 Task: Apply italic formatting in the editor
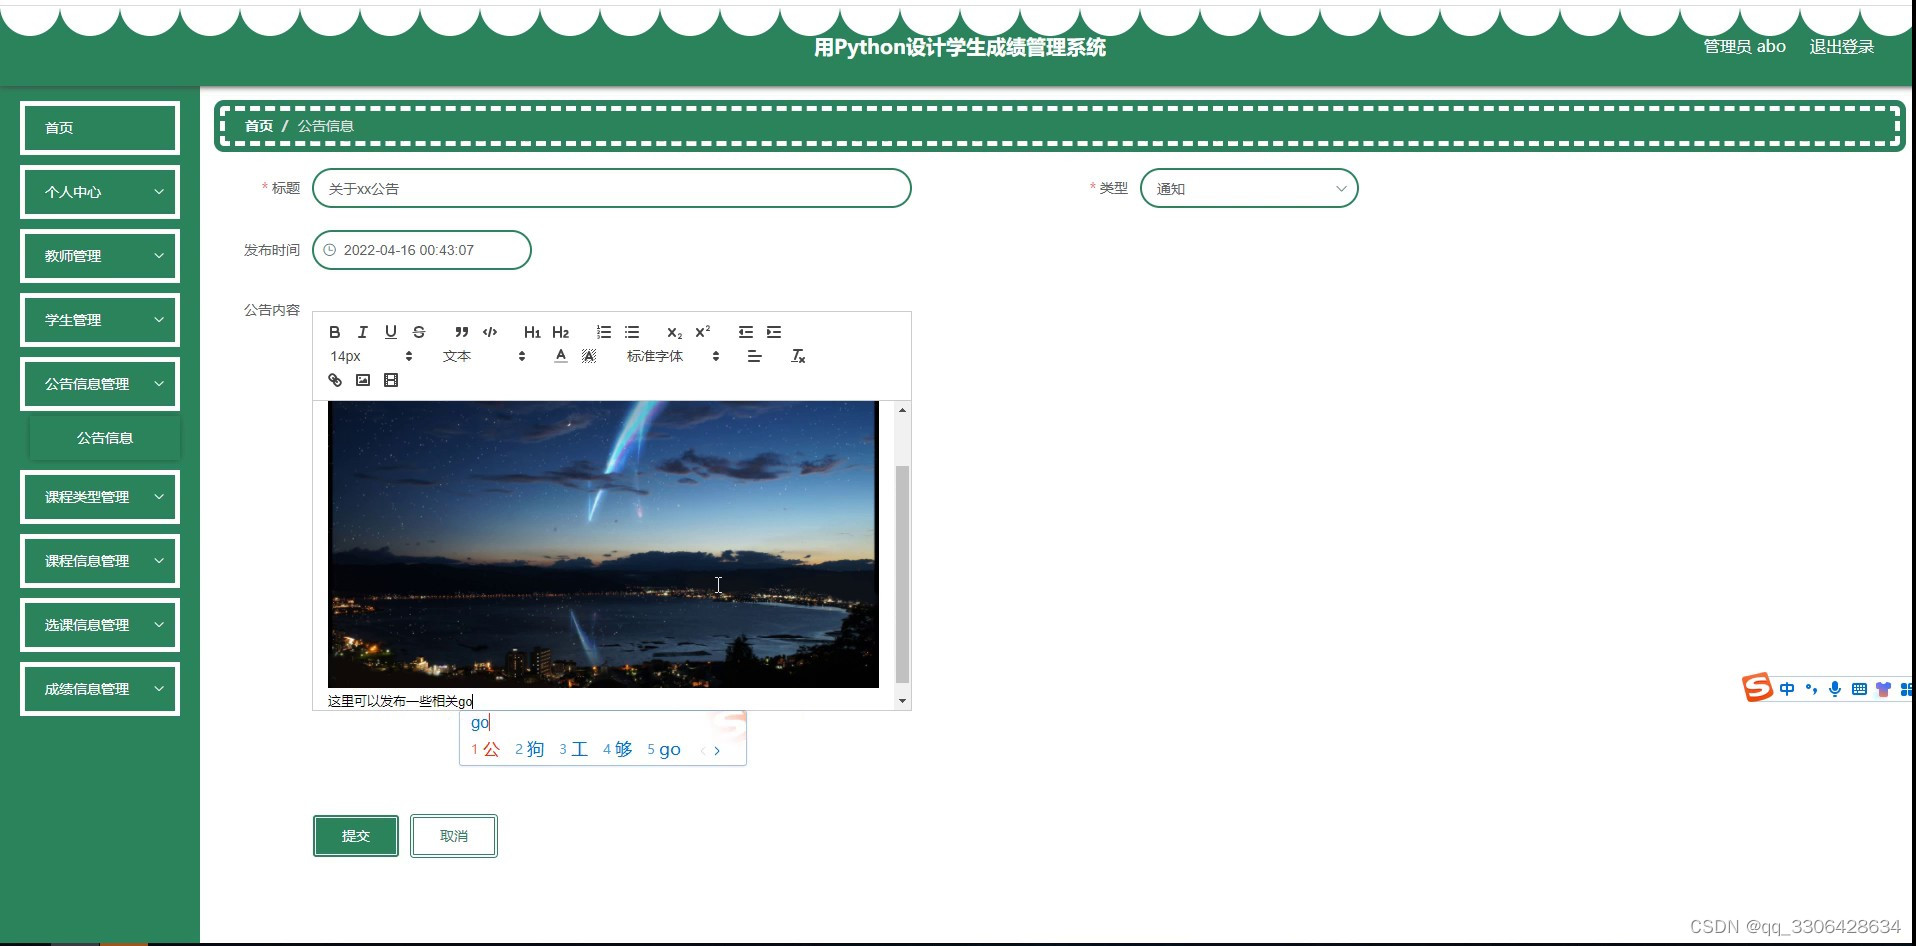tap(363, 332)
